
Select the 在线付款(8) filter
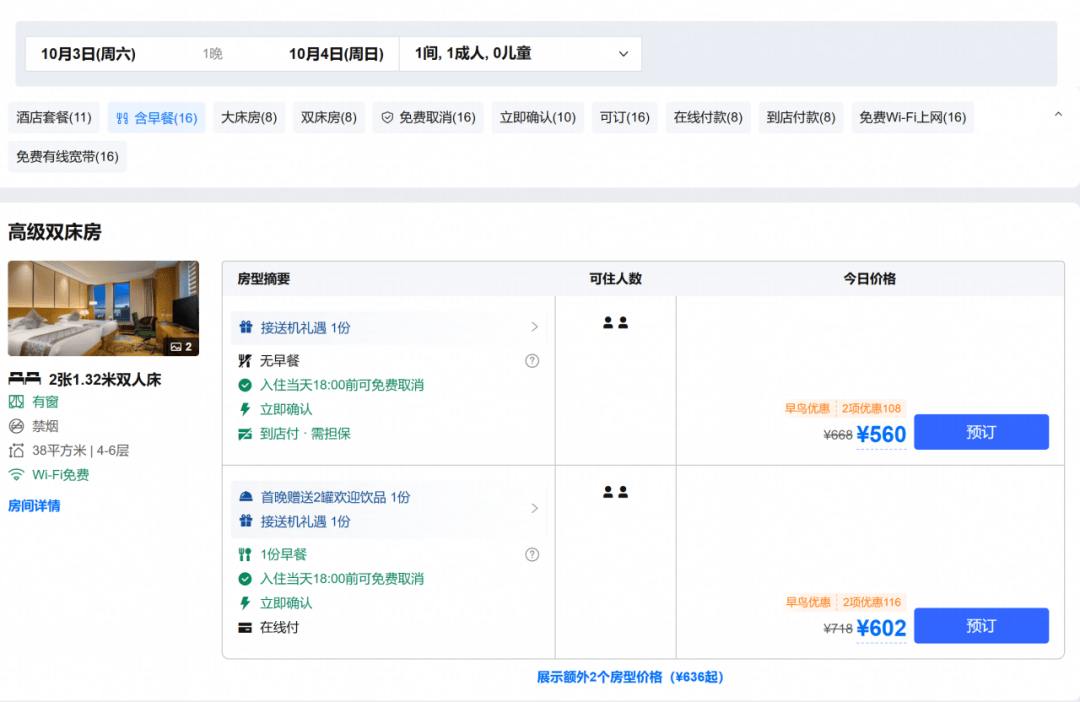pos(708,117)
